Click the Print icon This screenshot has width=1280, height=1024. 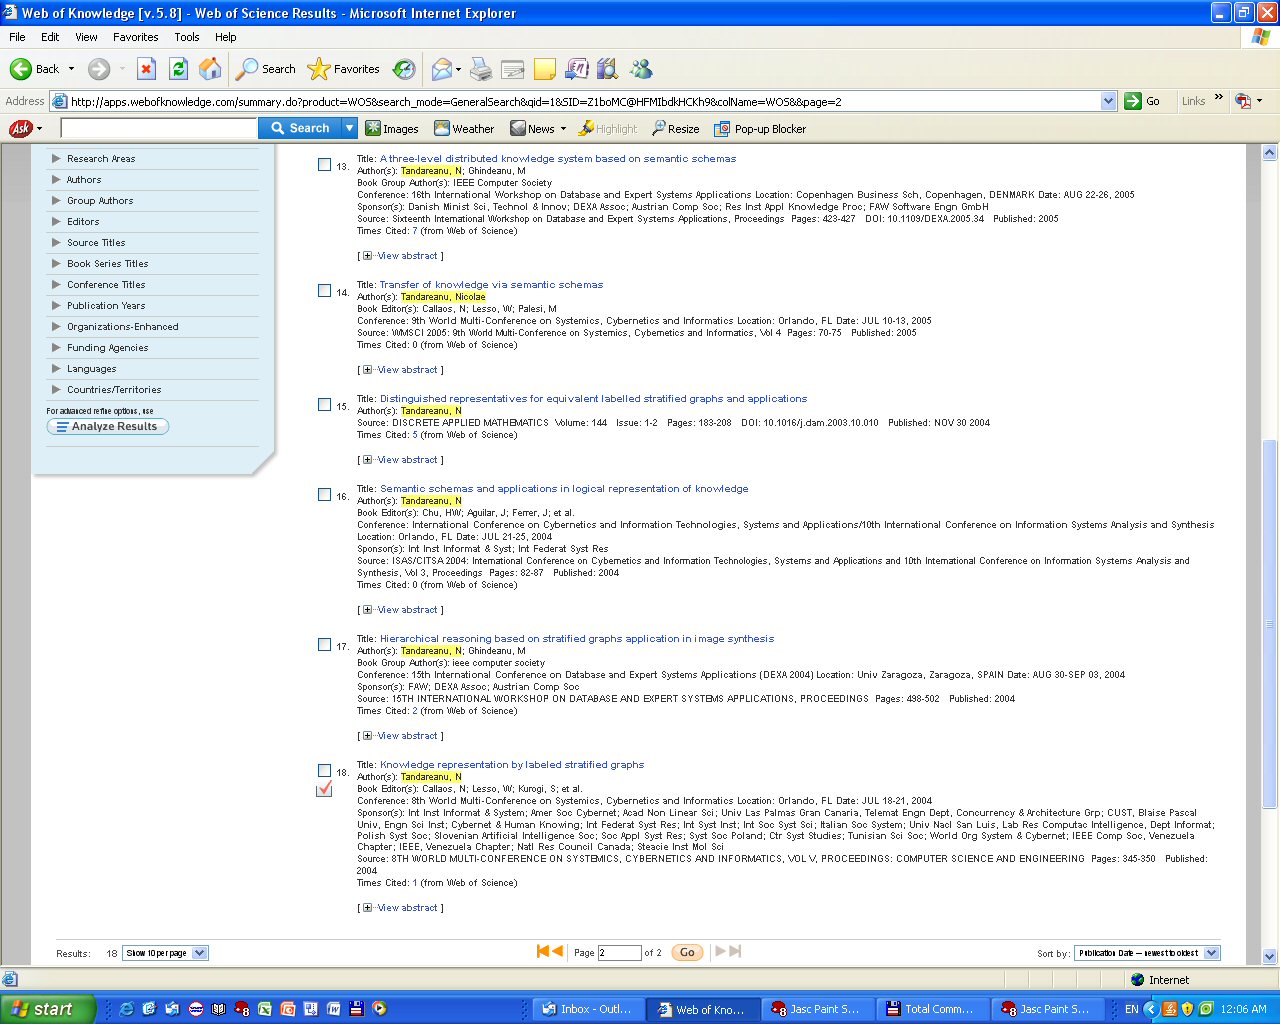tap(481, 69)
